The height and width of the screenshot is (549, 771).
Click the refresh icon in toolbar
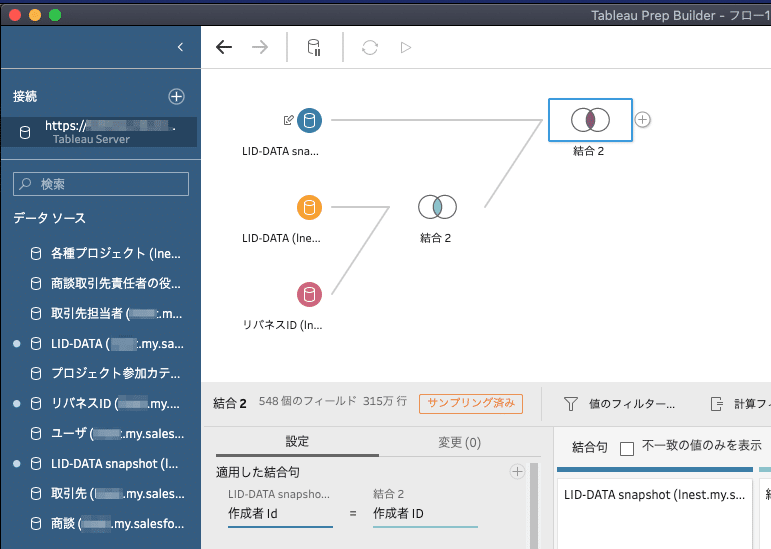pos(370,48)
